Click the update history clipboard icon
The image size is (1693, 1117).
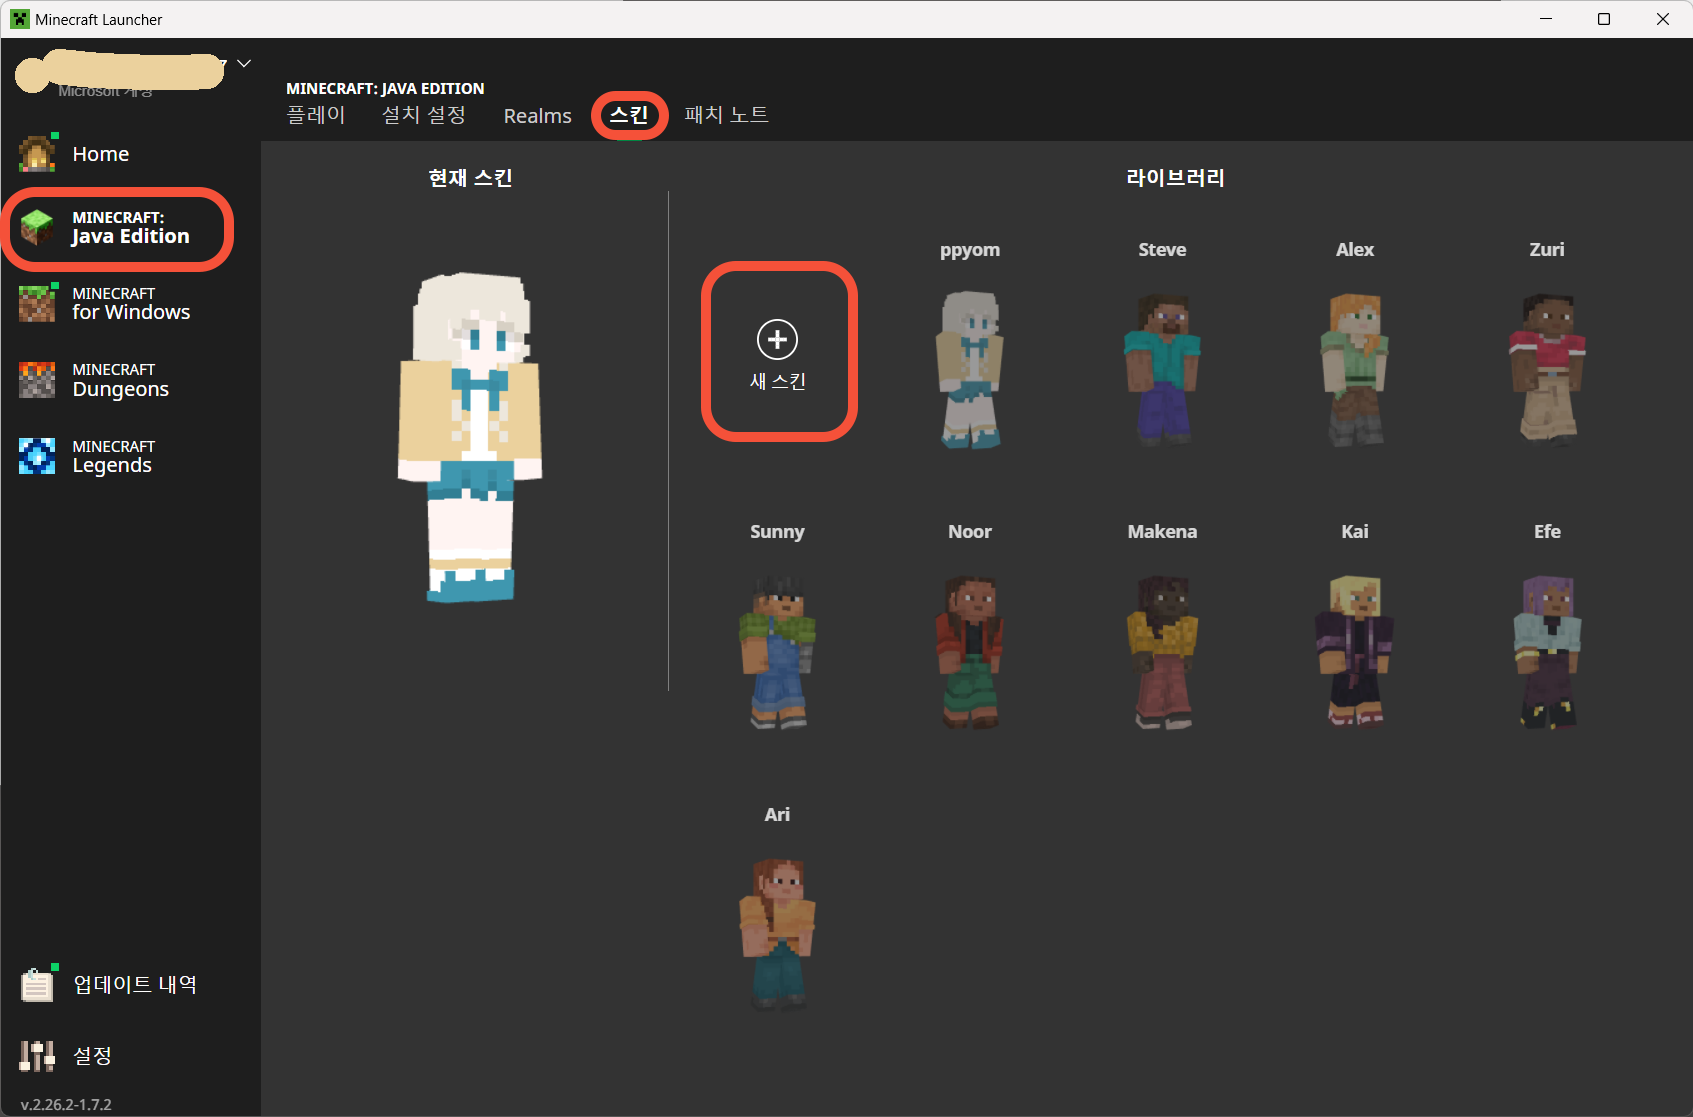37,985
